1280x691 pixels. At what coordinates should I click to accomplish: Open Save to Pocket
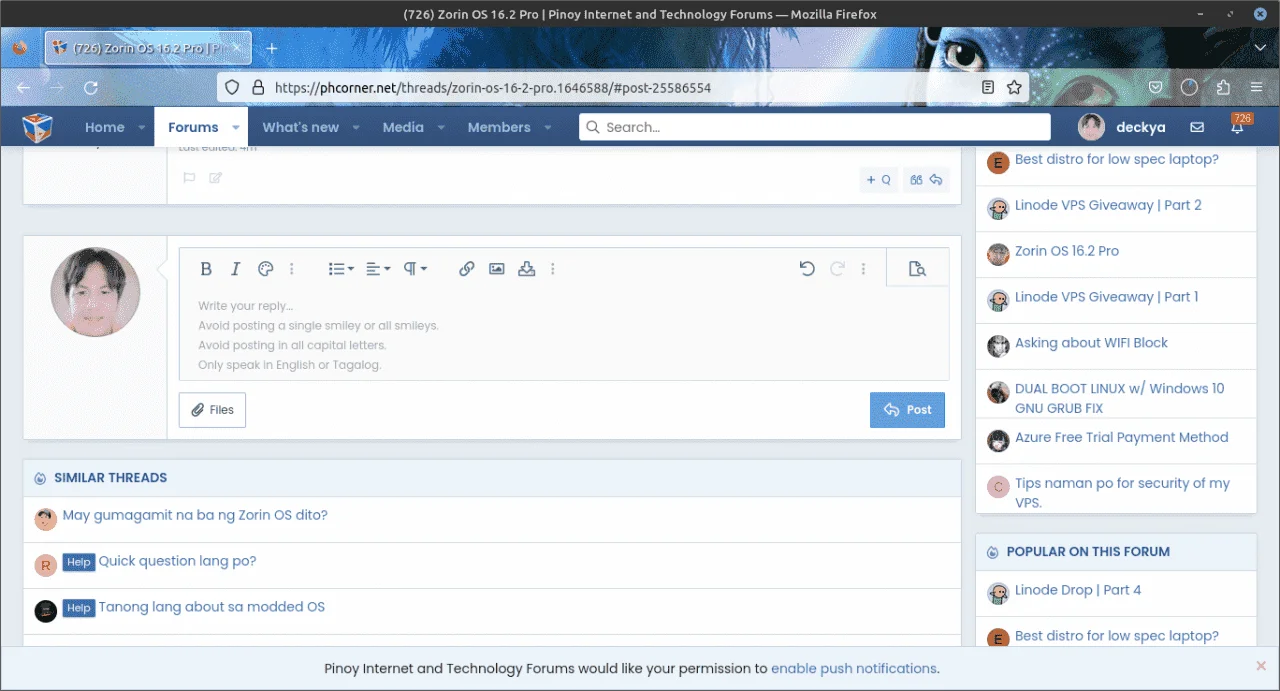pos(1155,87)
